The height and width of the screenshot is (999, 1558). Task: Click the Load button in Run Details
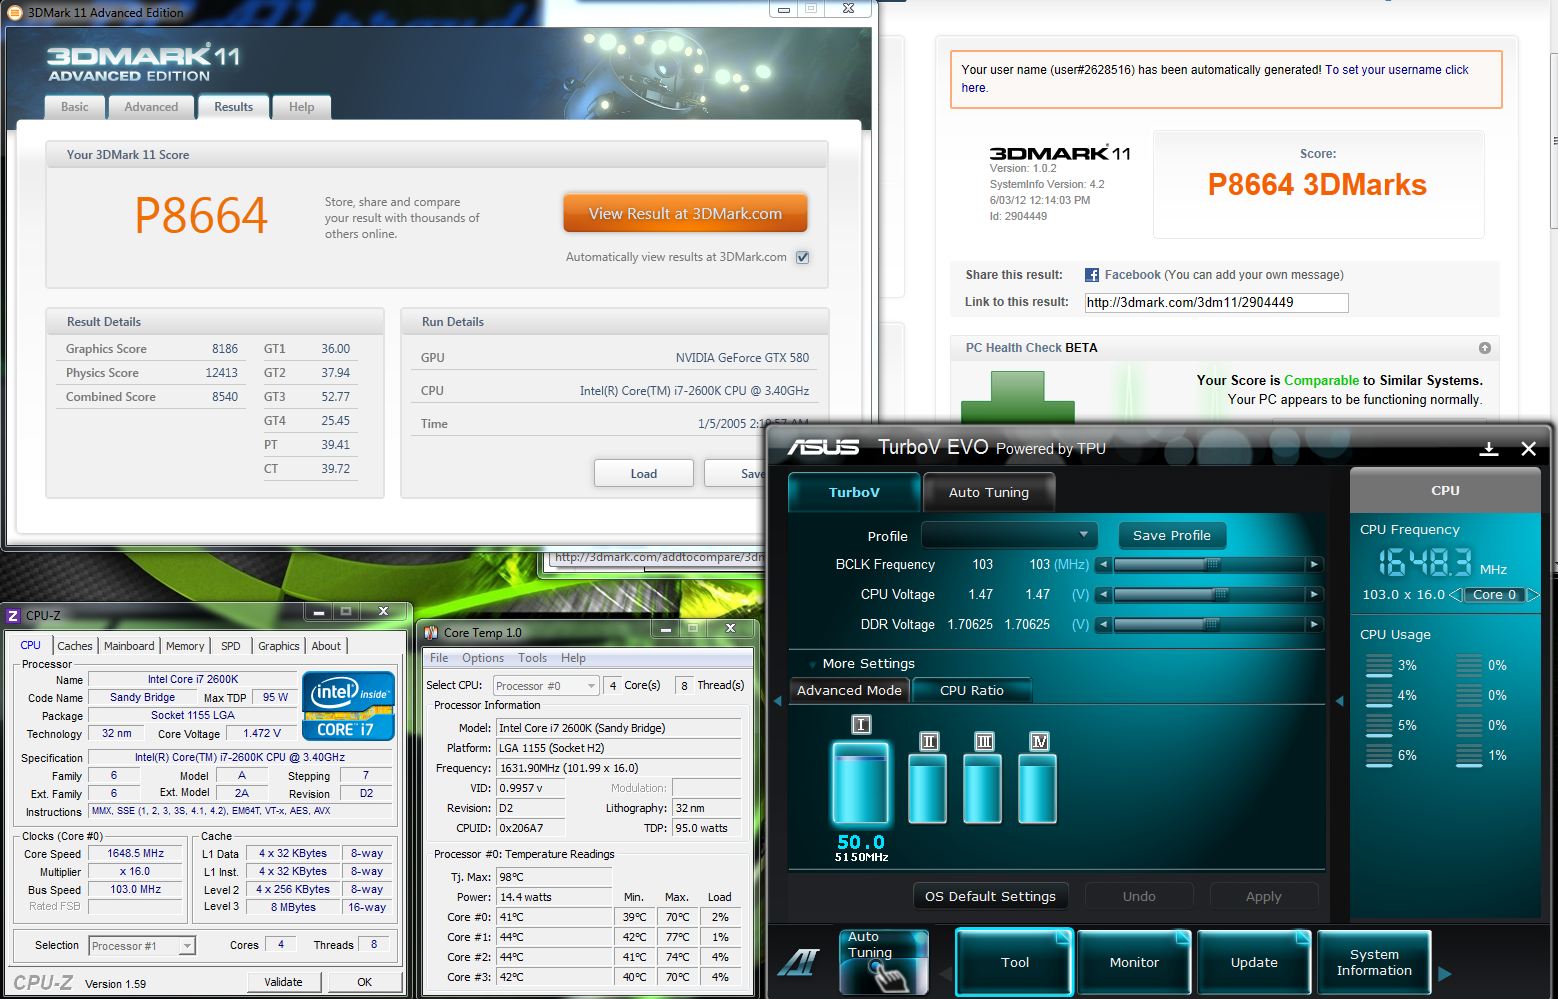click(x=643, y=473)
